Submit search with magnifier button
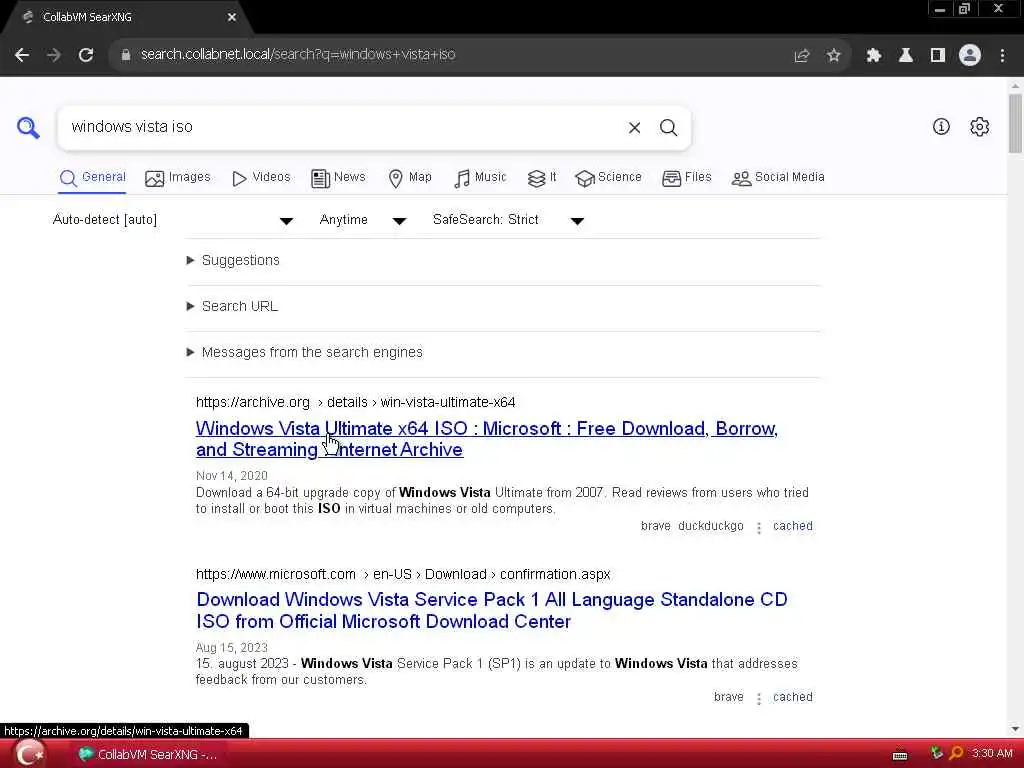Screen dimensions: 1024x768 click(668, 128)
